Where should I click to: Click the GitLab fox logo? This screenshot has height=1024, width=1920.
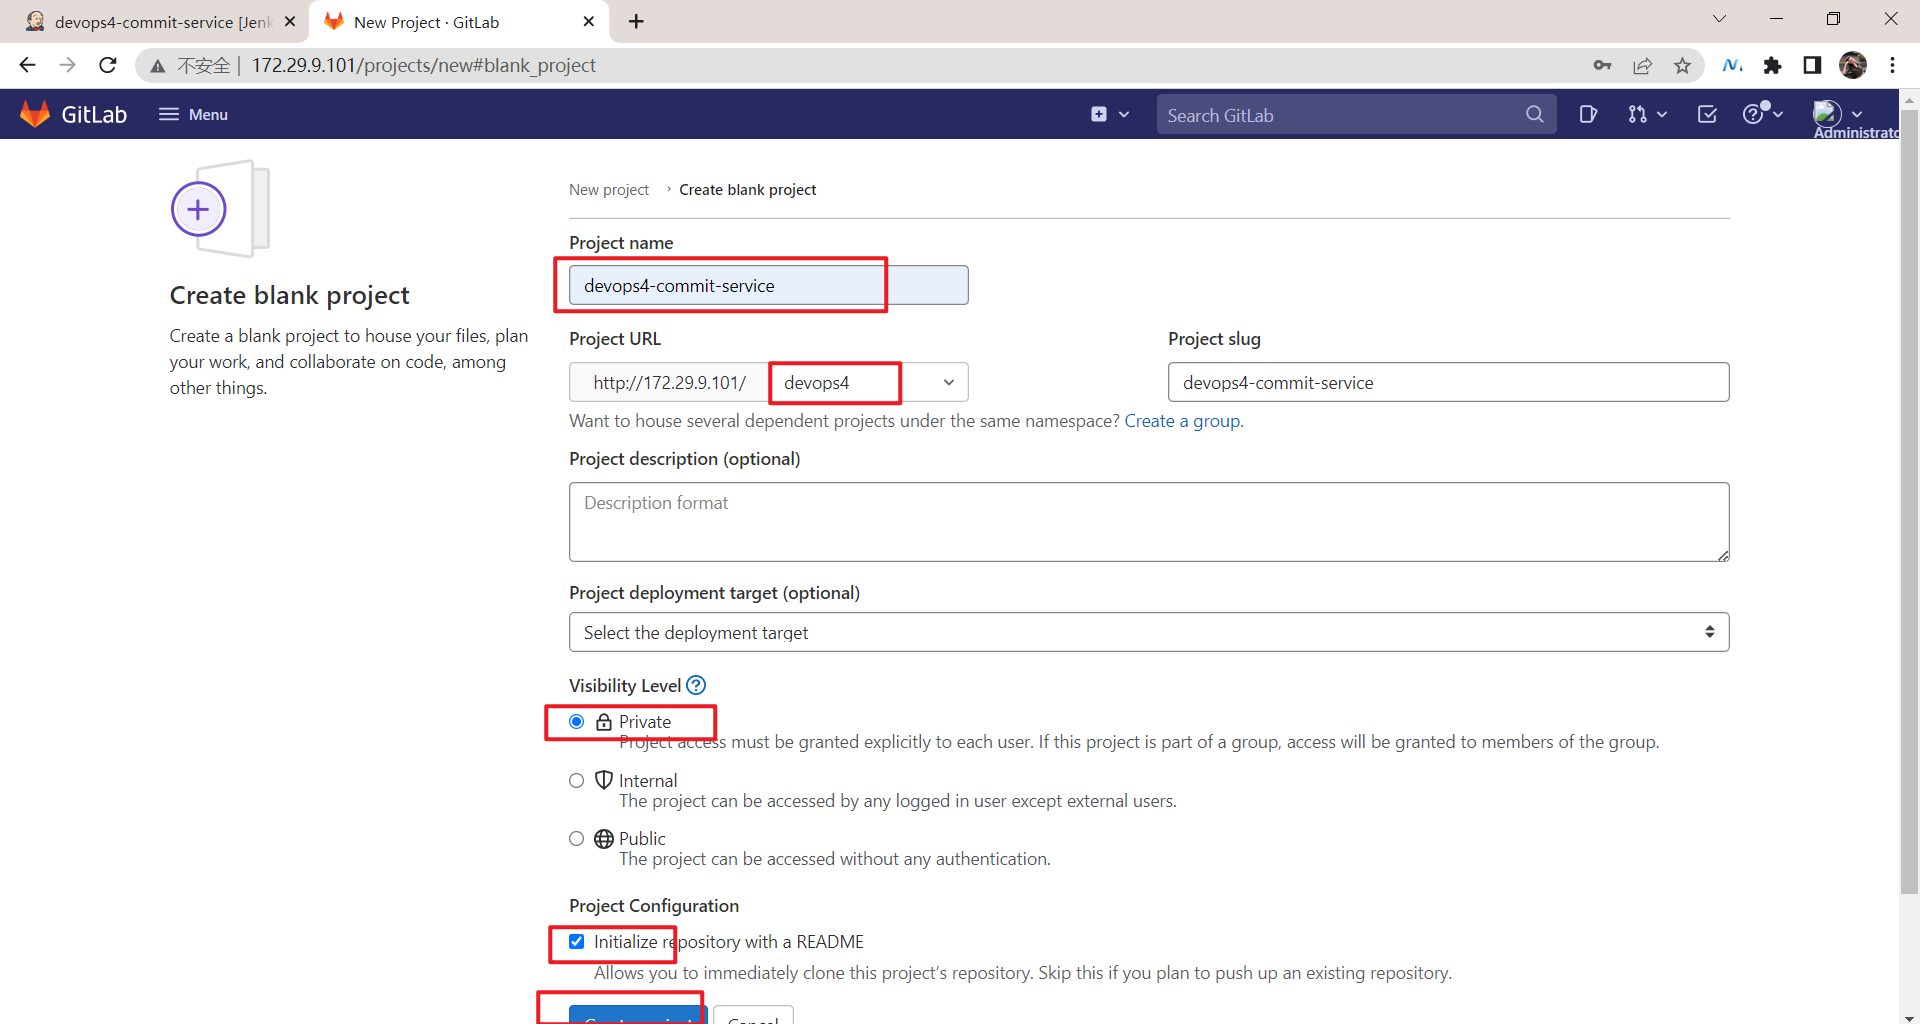tap(35, 114)
